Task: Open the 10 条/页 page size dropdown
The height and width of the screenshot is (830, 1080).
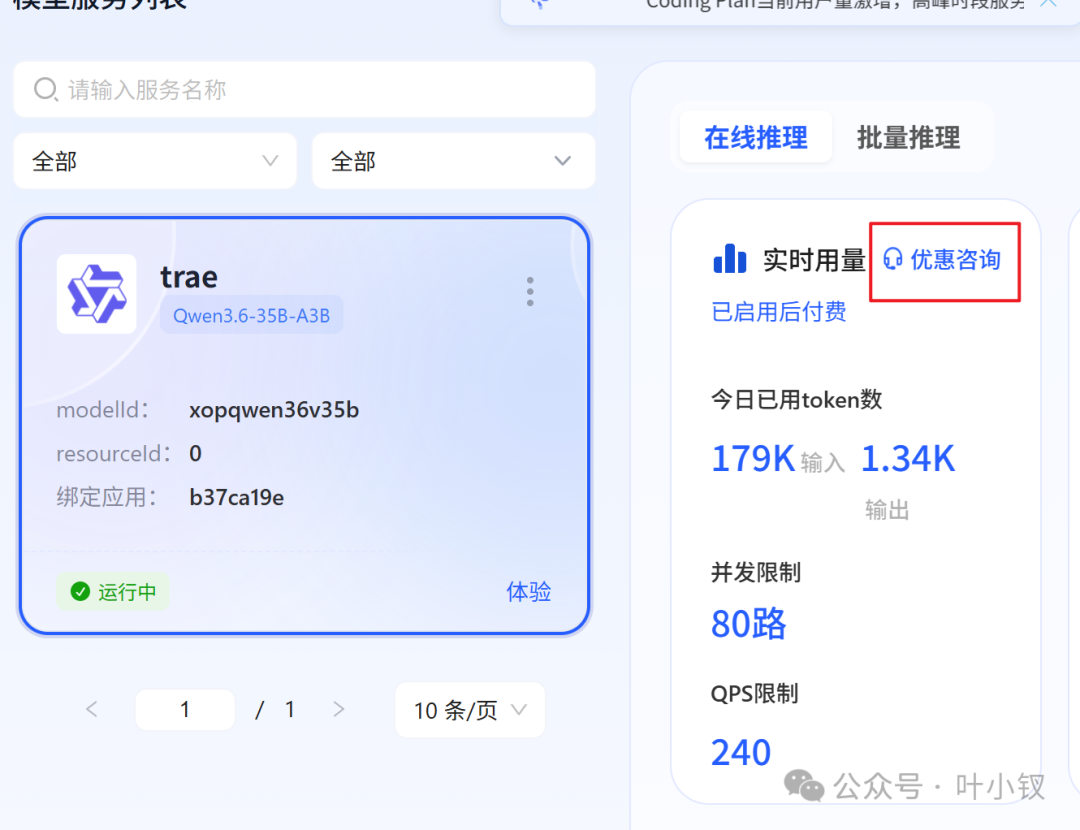Action: 470,710
